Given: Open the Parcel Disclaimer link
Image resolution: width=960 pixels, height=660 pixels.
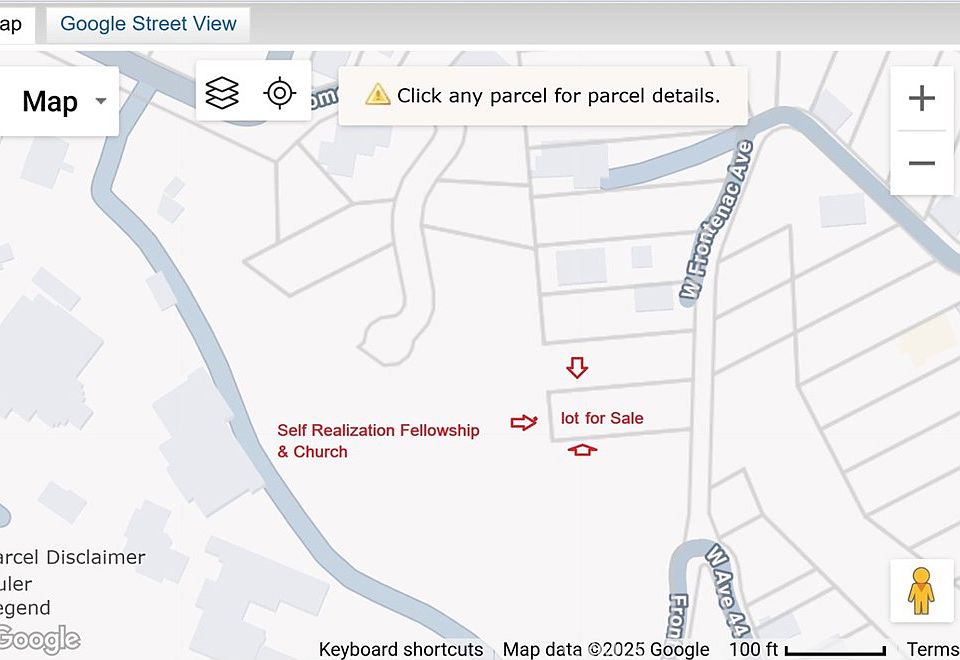Looking at the screenshot, I should (72, 557).
